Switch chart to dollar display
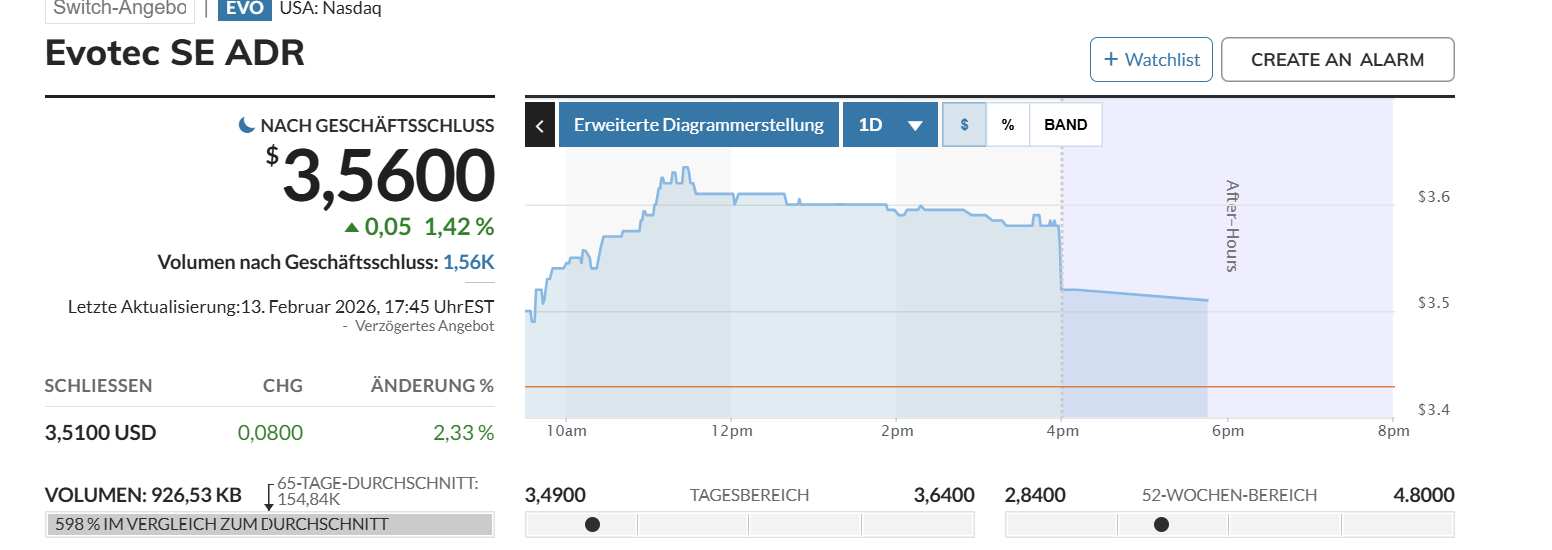Viewport: 1552px width, 550px height. [x=964, y=125]
